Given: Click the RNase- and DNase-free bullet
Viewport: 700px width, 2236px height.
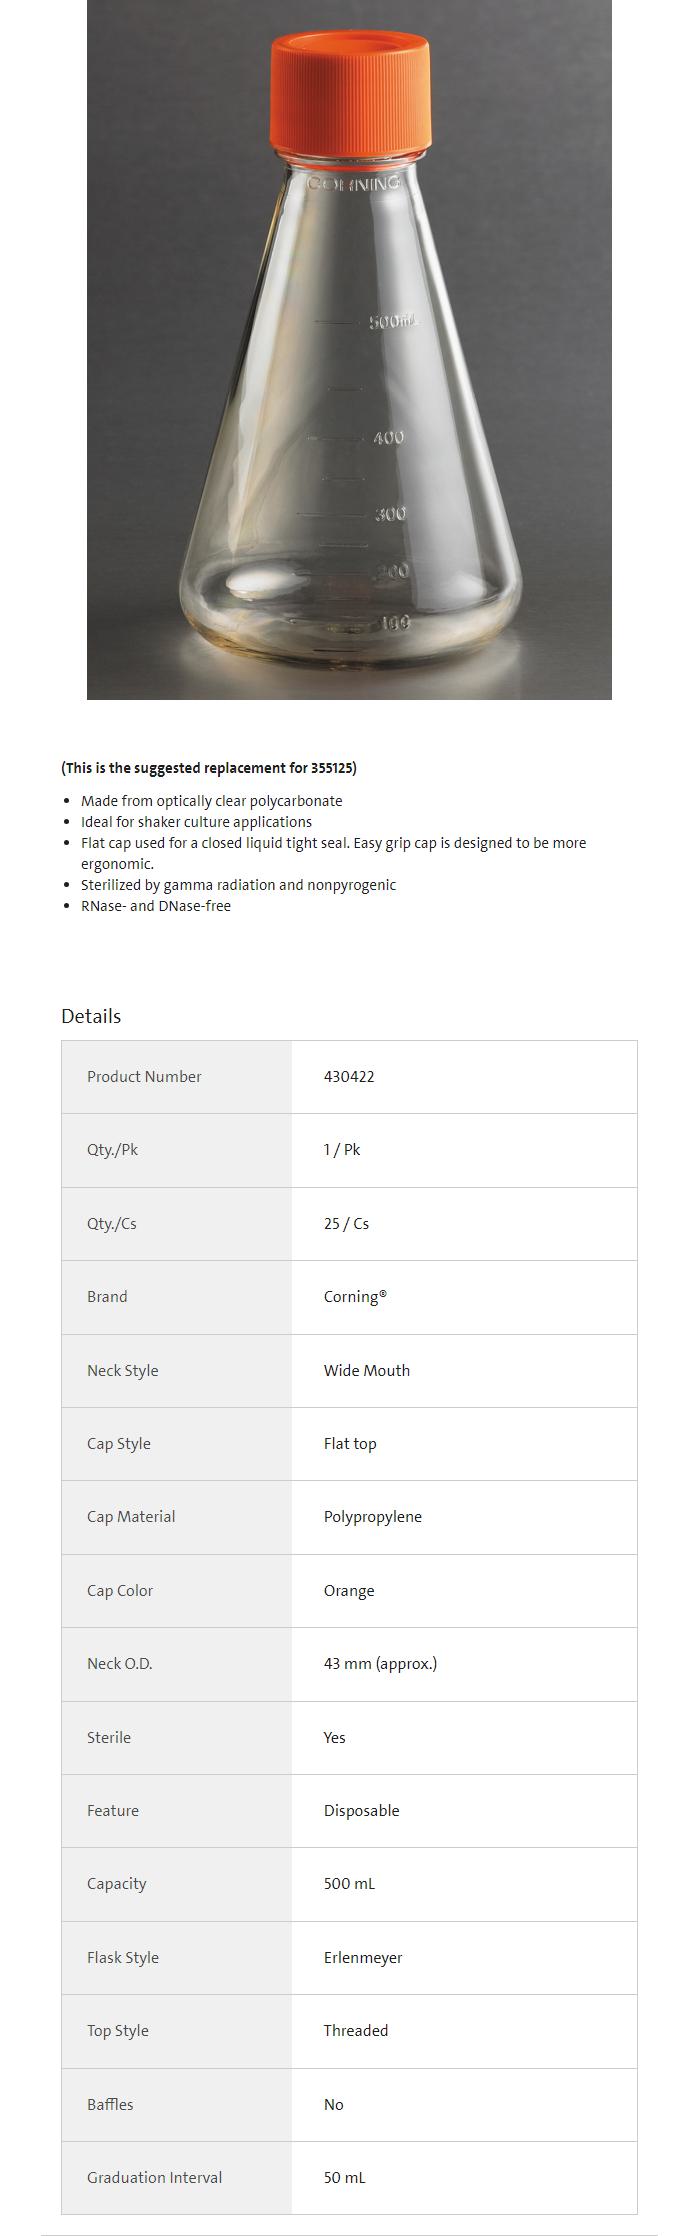Looking at the screenshot, I should (x=156, y=906).
